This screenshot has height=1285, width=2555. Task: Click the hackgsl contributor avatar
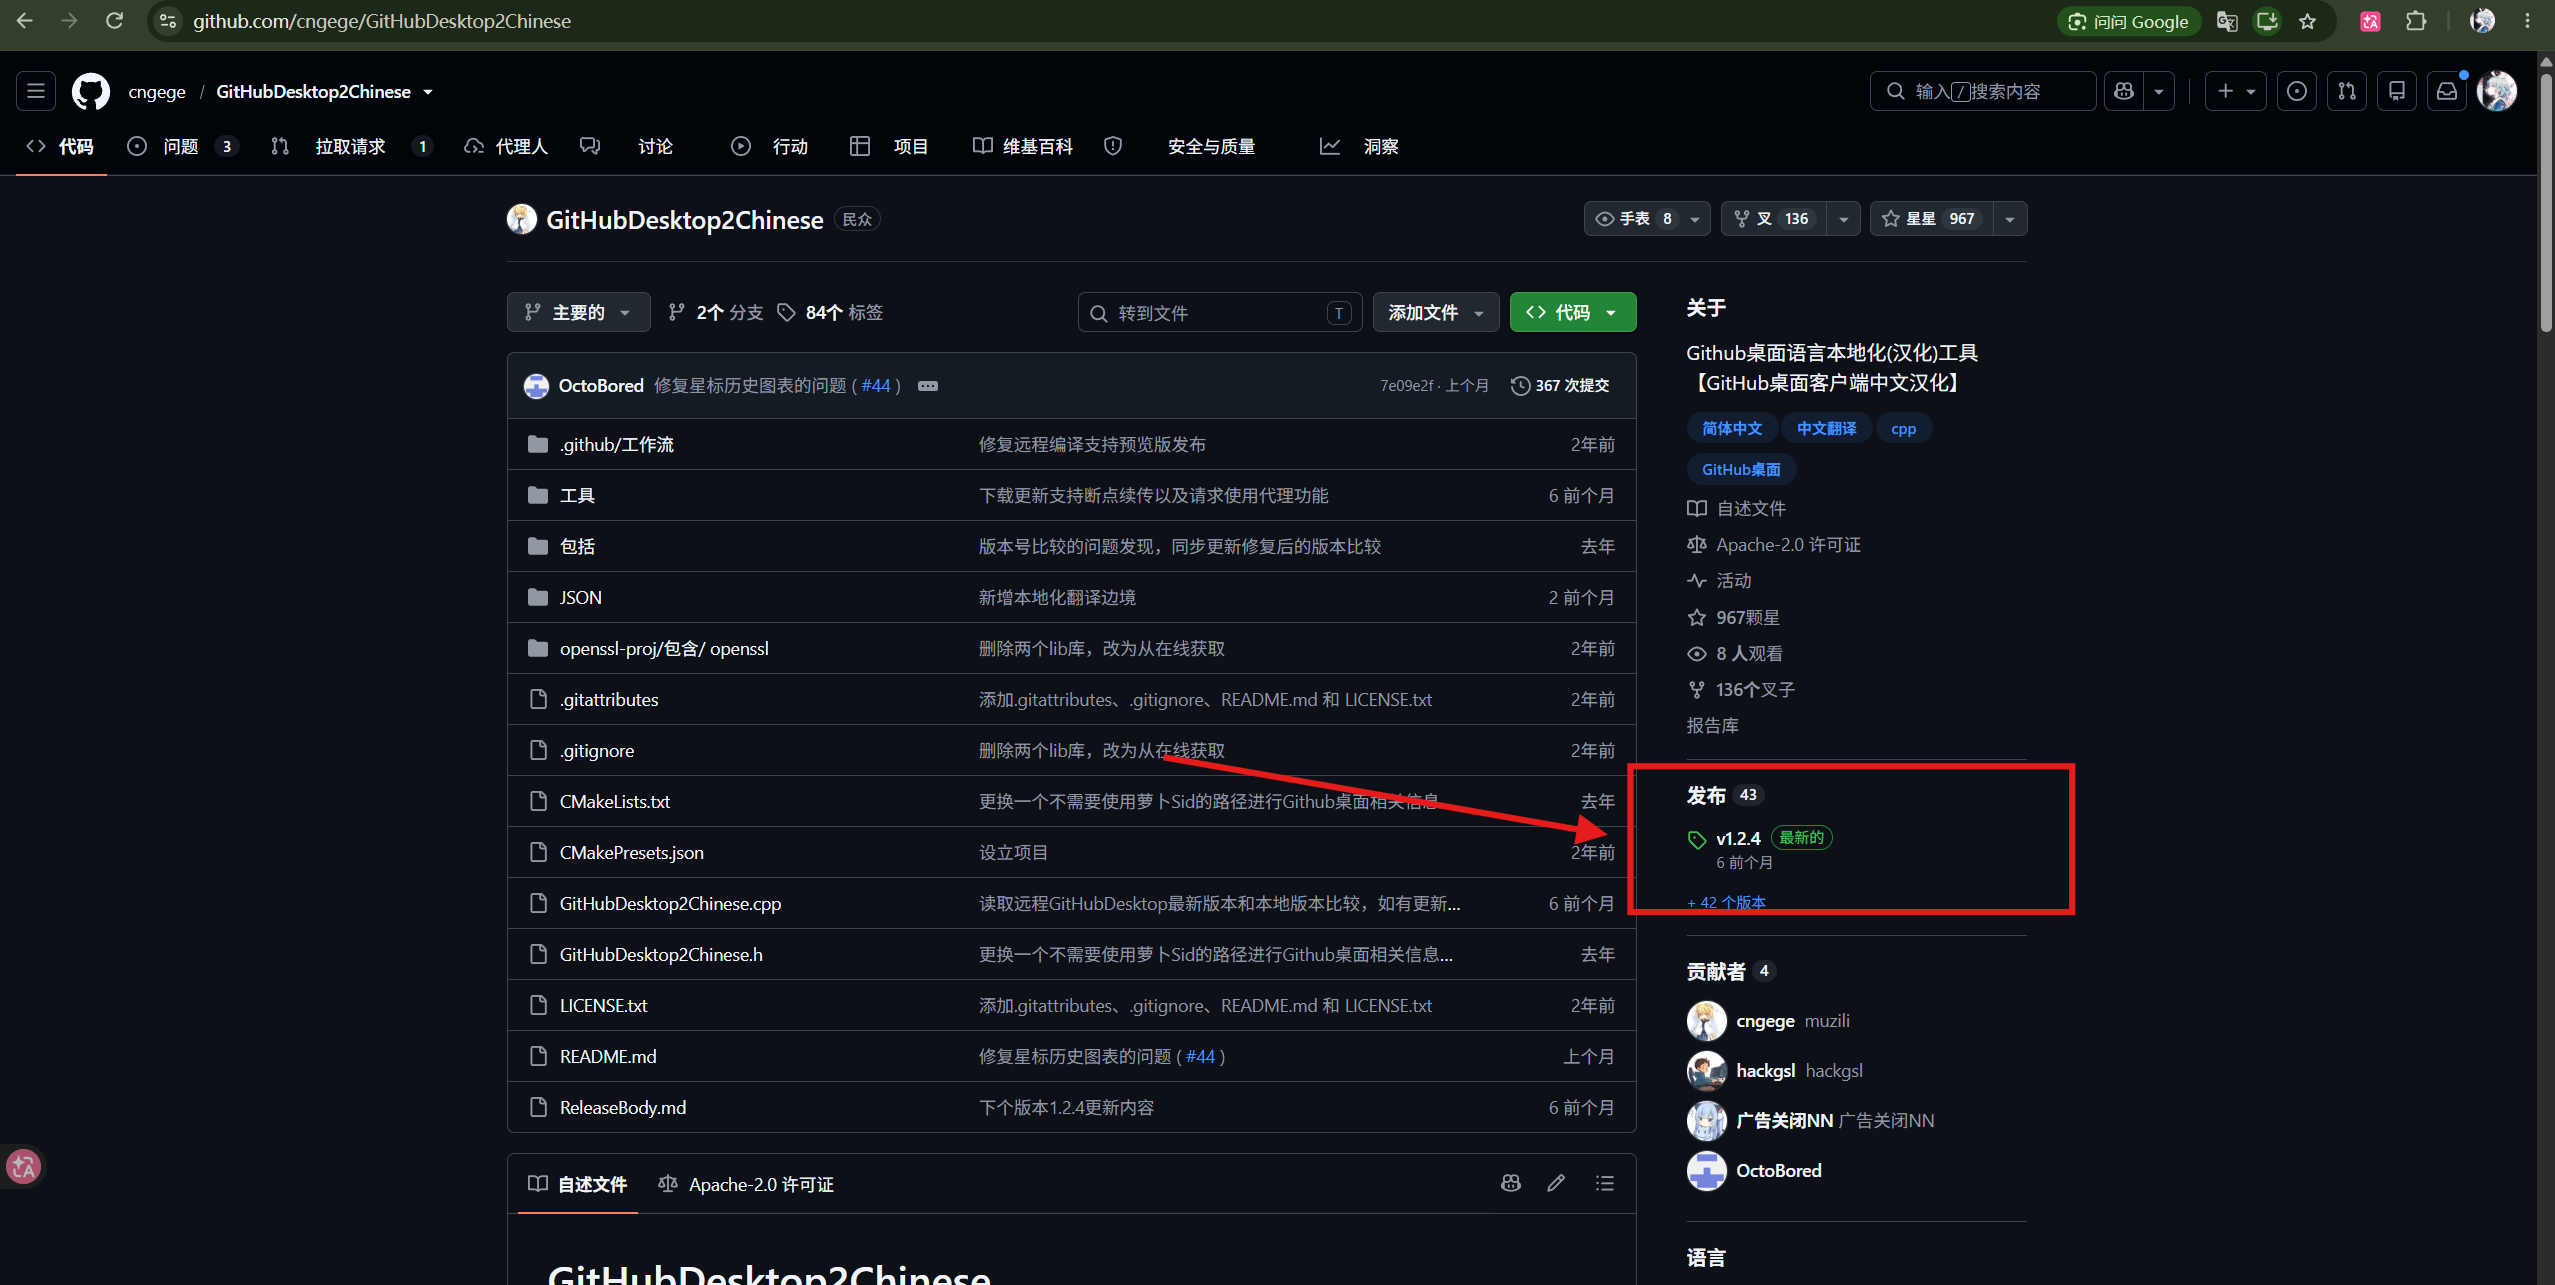[x=1706, y=1071]
